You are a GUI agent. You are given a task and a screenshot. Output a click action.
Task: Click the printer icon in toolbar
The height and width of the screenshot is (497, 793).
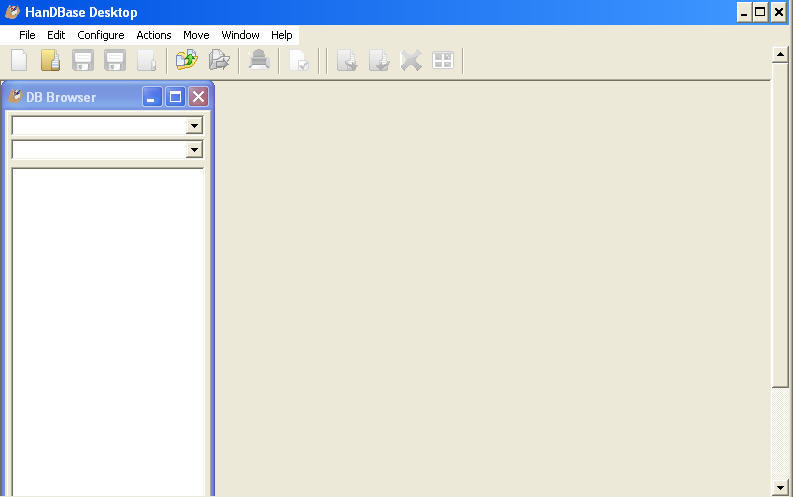(x=259, y=60)
